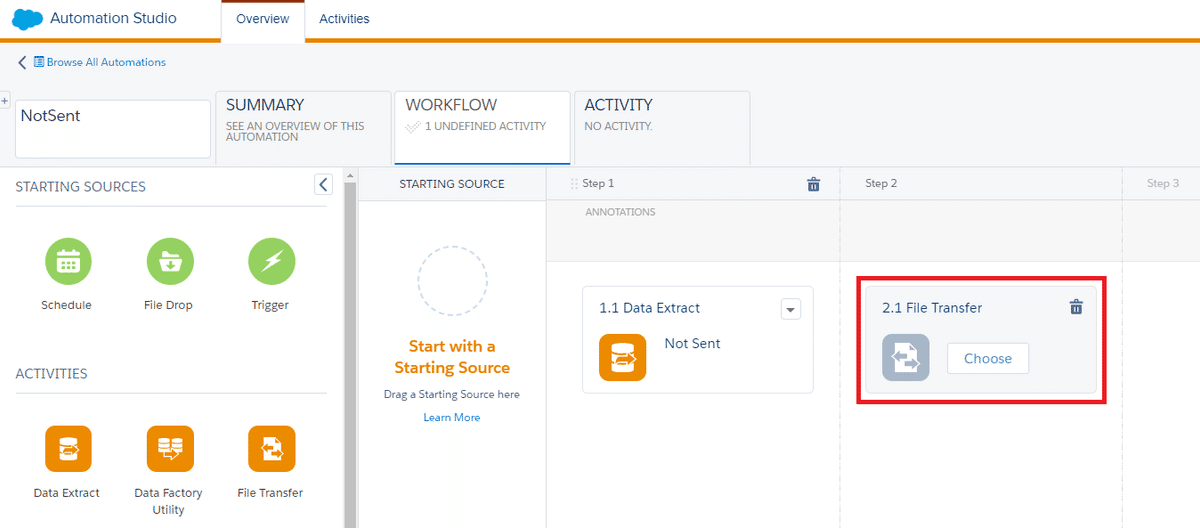The image size is (1200, 528).
Task: Open the 1.1 Data Extract dropdown menu
Action: click(x=791, y=310)
